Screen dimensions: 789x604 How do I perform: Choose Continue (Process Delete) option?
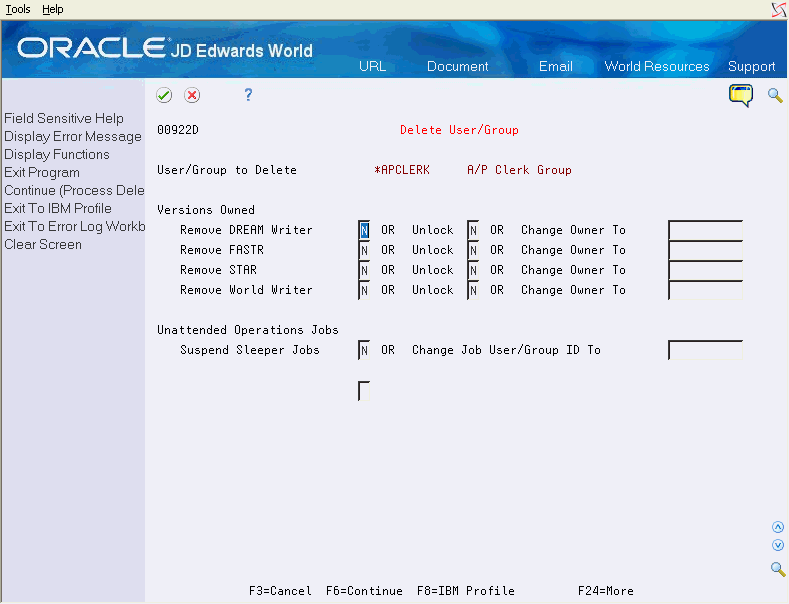click(74, 190)
